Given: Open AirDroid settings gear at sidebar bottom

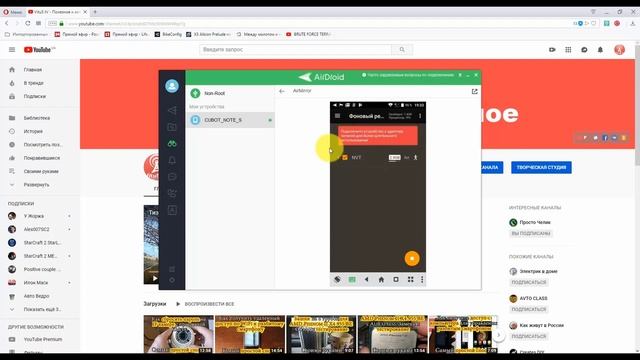Looking at the screenshot, I should (172, 280).
